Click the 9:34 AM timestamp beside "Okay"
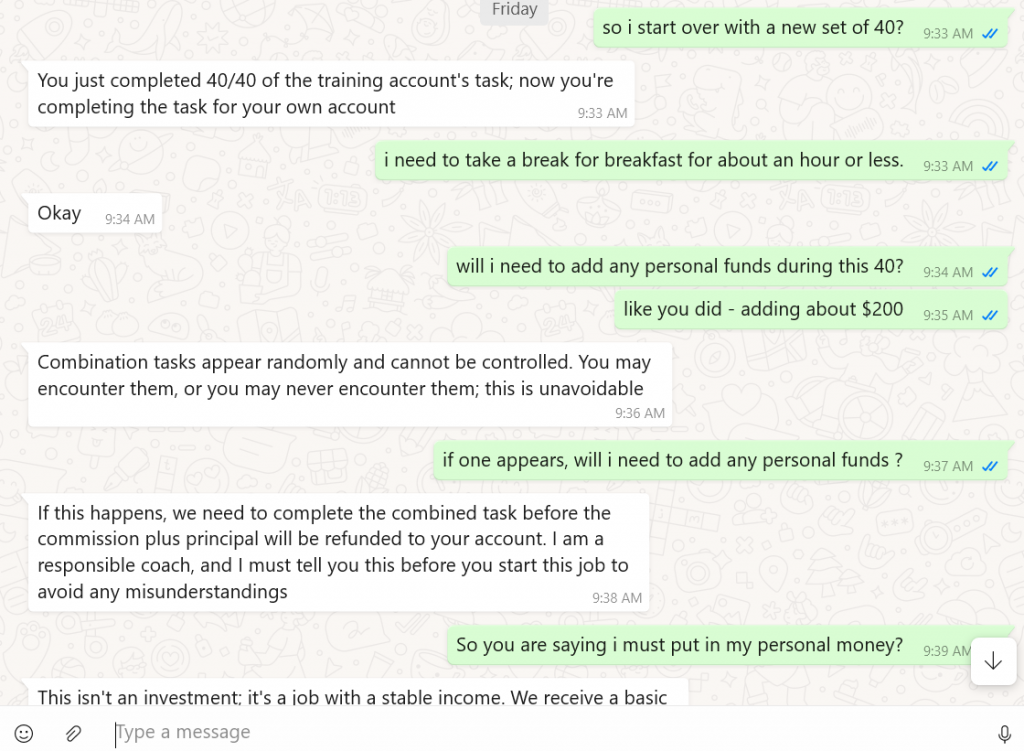The height and width of the screenshot is (751, 1024). tap(130, 219)
